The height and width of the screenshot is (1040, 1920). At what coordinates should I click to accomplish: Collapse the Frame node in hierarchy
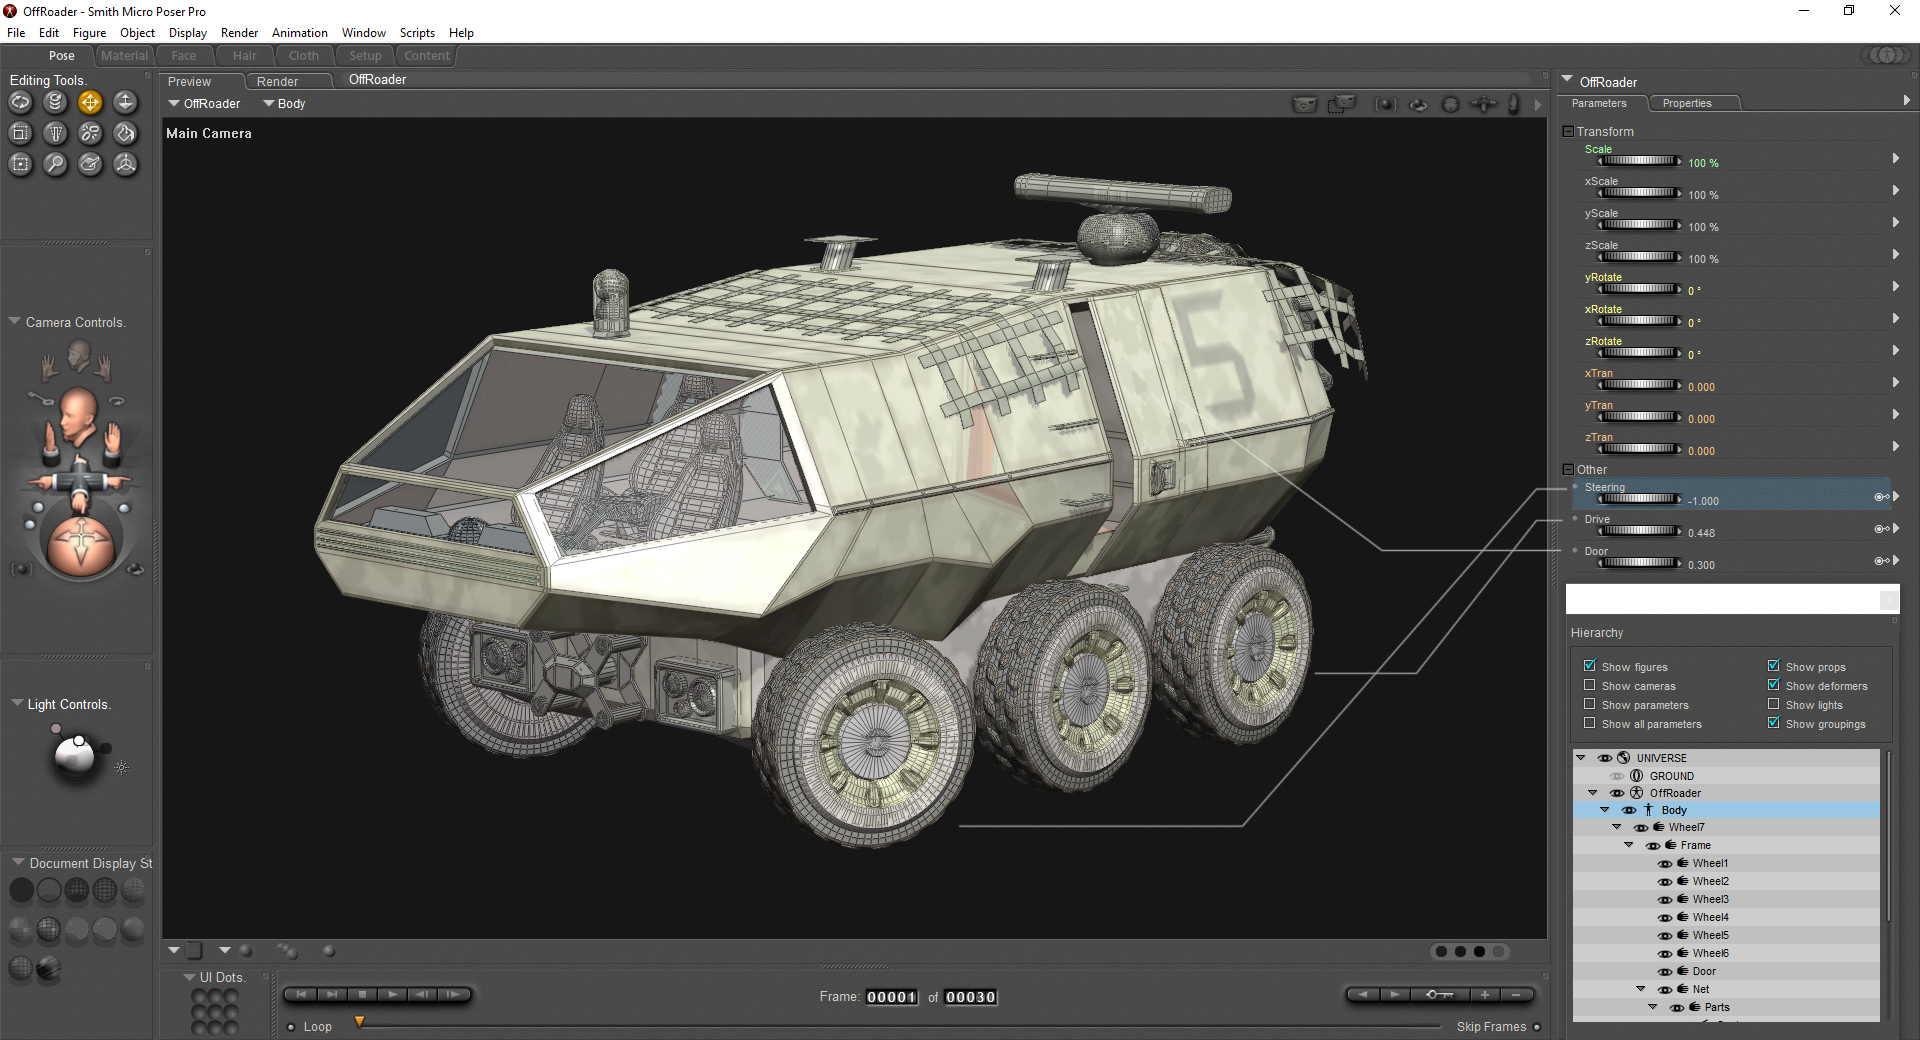click(x=1629, y=846)
